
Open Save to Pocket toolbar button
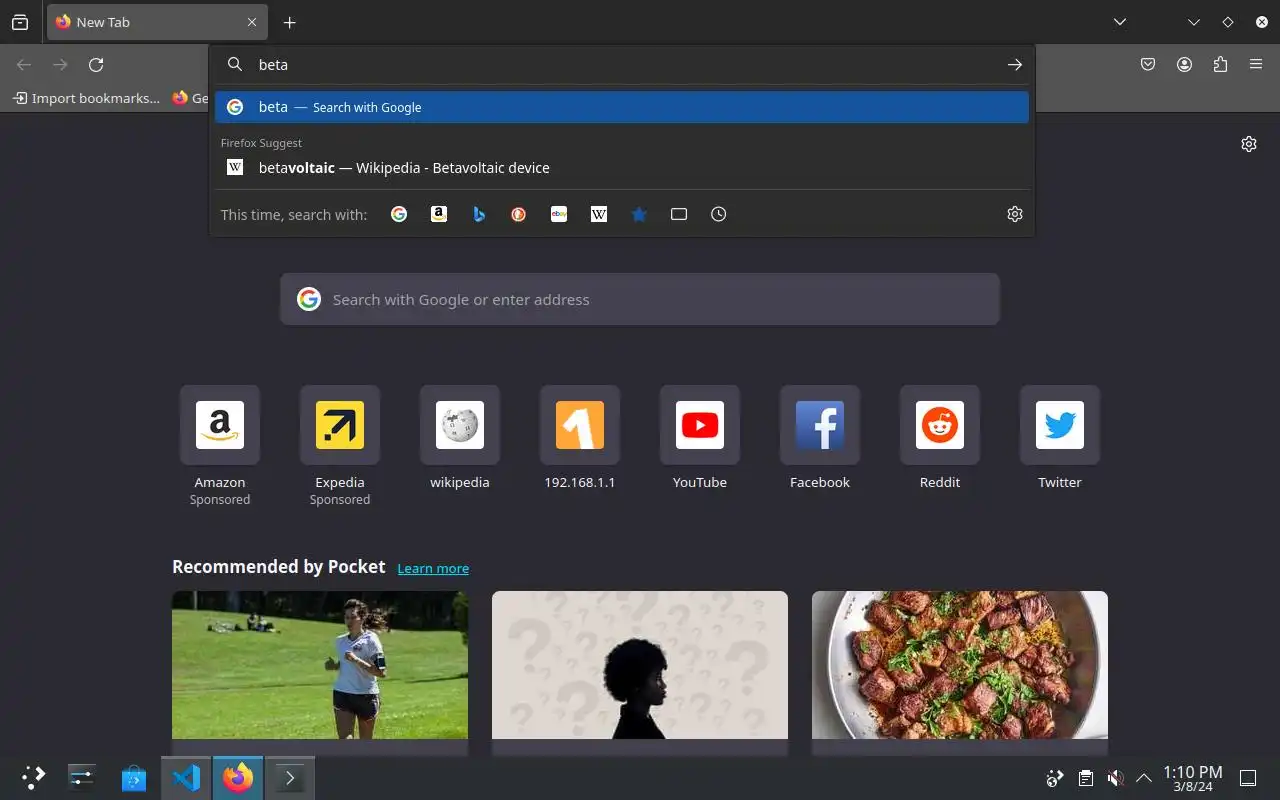[x=1148, y=65]
